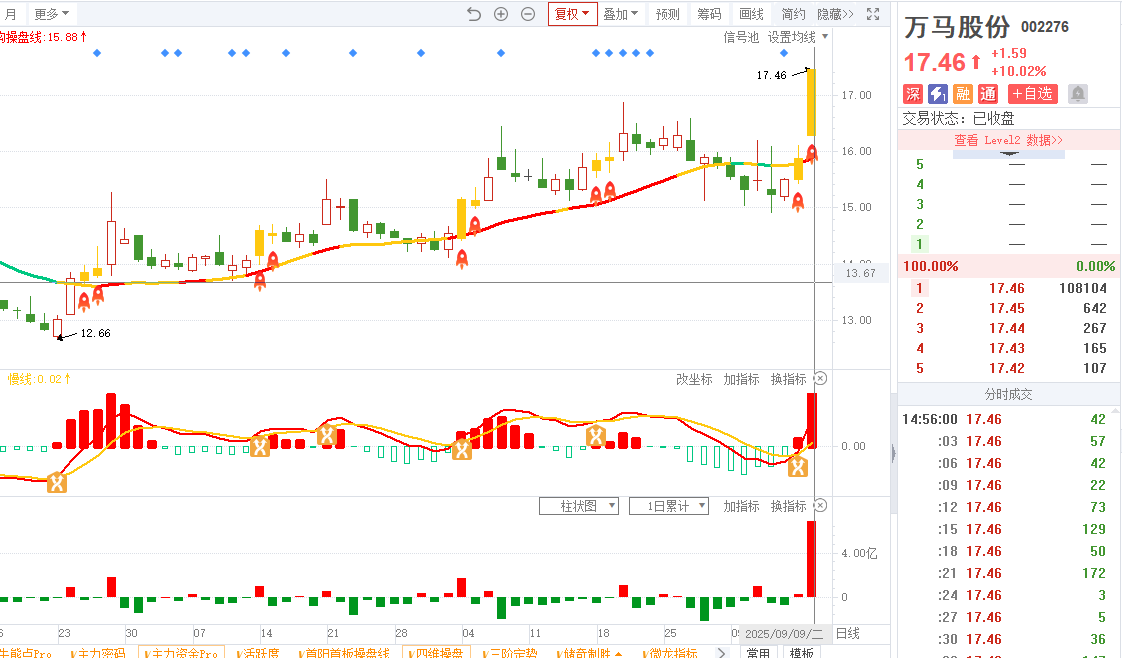1122x658 pixels.
Task: Select the 三阶定势 indicator tab
Action: 510,652
